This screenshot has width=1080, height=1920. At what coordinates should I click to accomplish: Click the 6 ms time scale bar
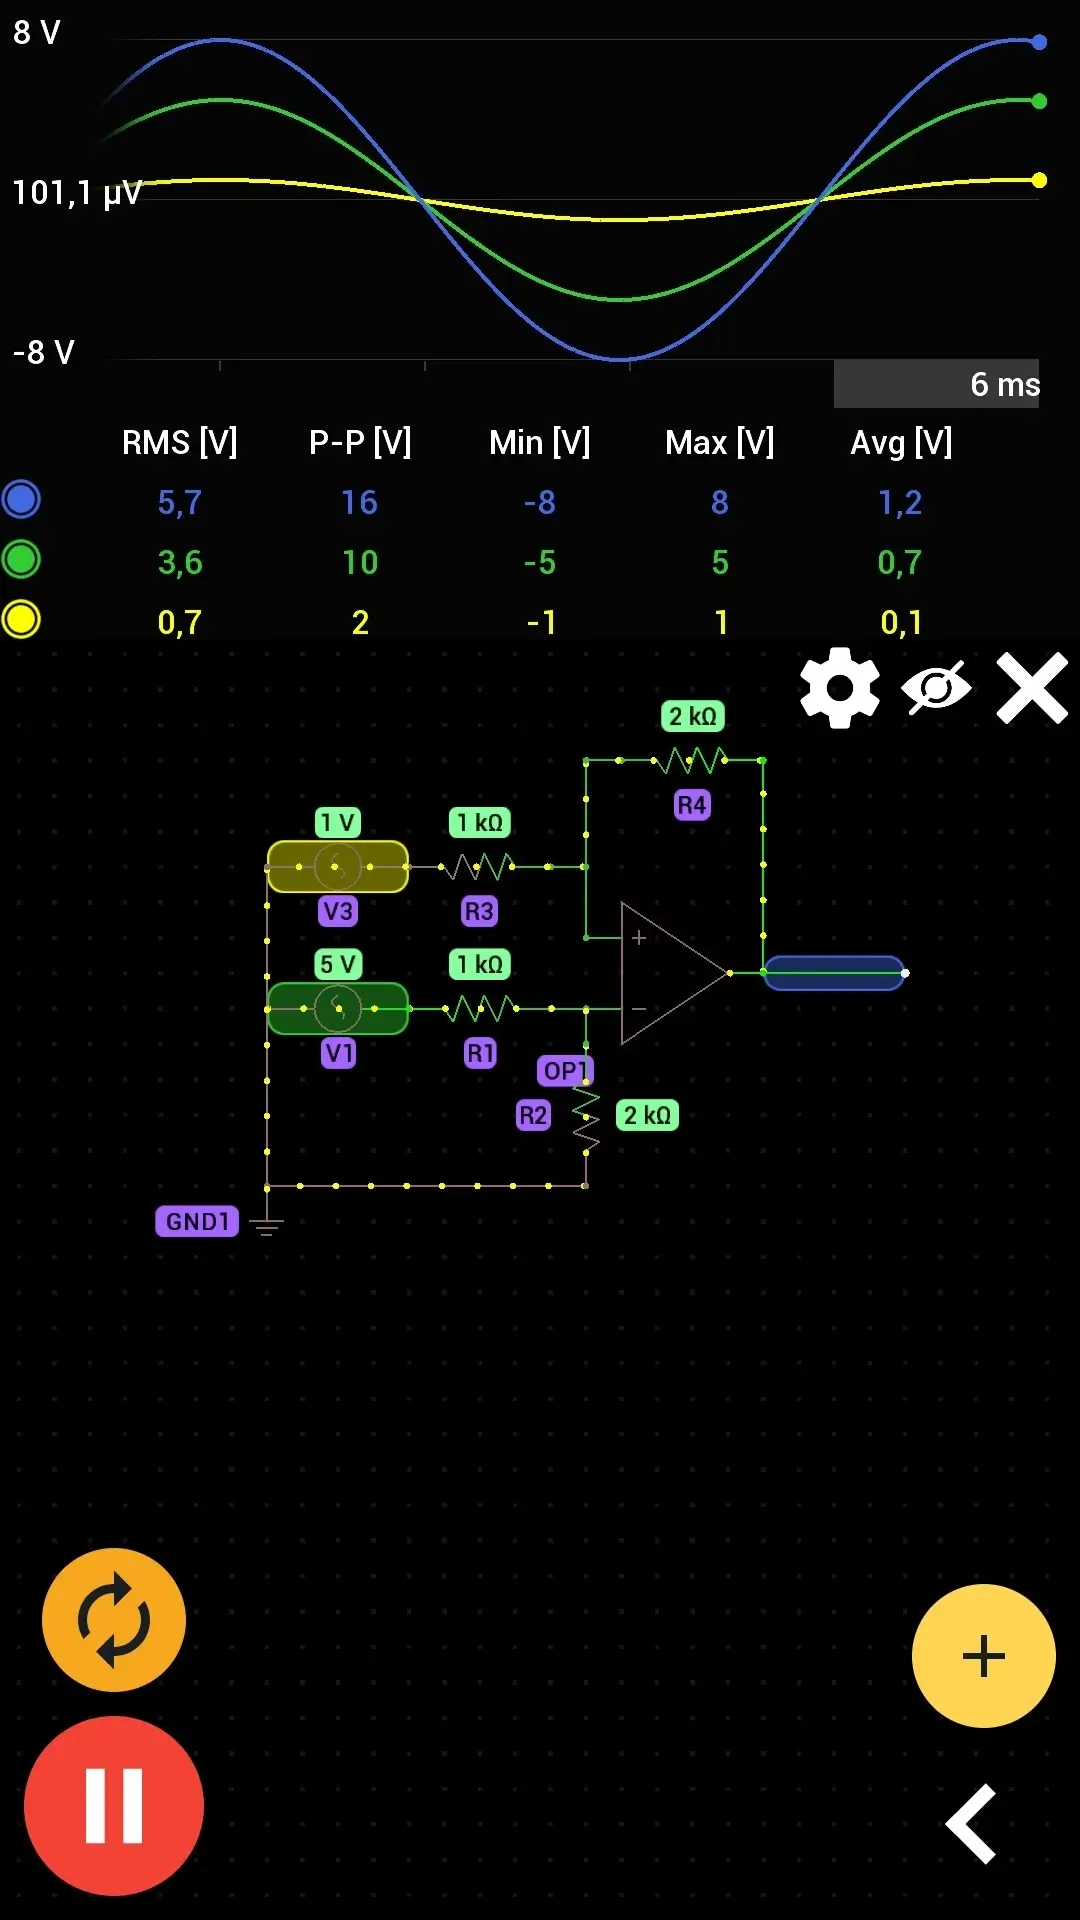tap(936, 384)
